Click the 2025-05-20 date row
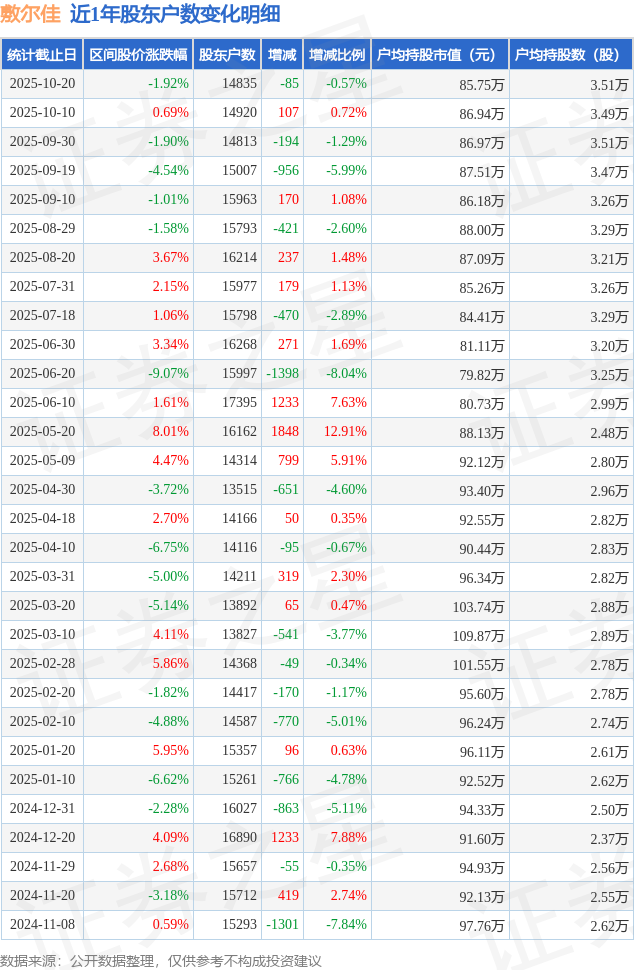The height and width of the screenshot is (970, 634). tap(42, 432)
